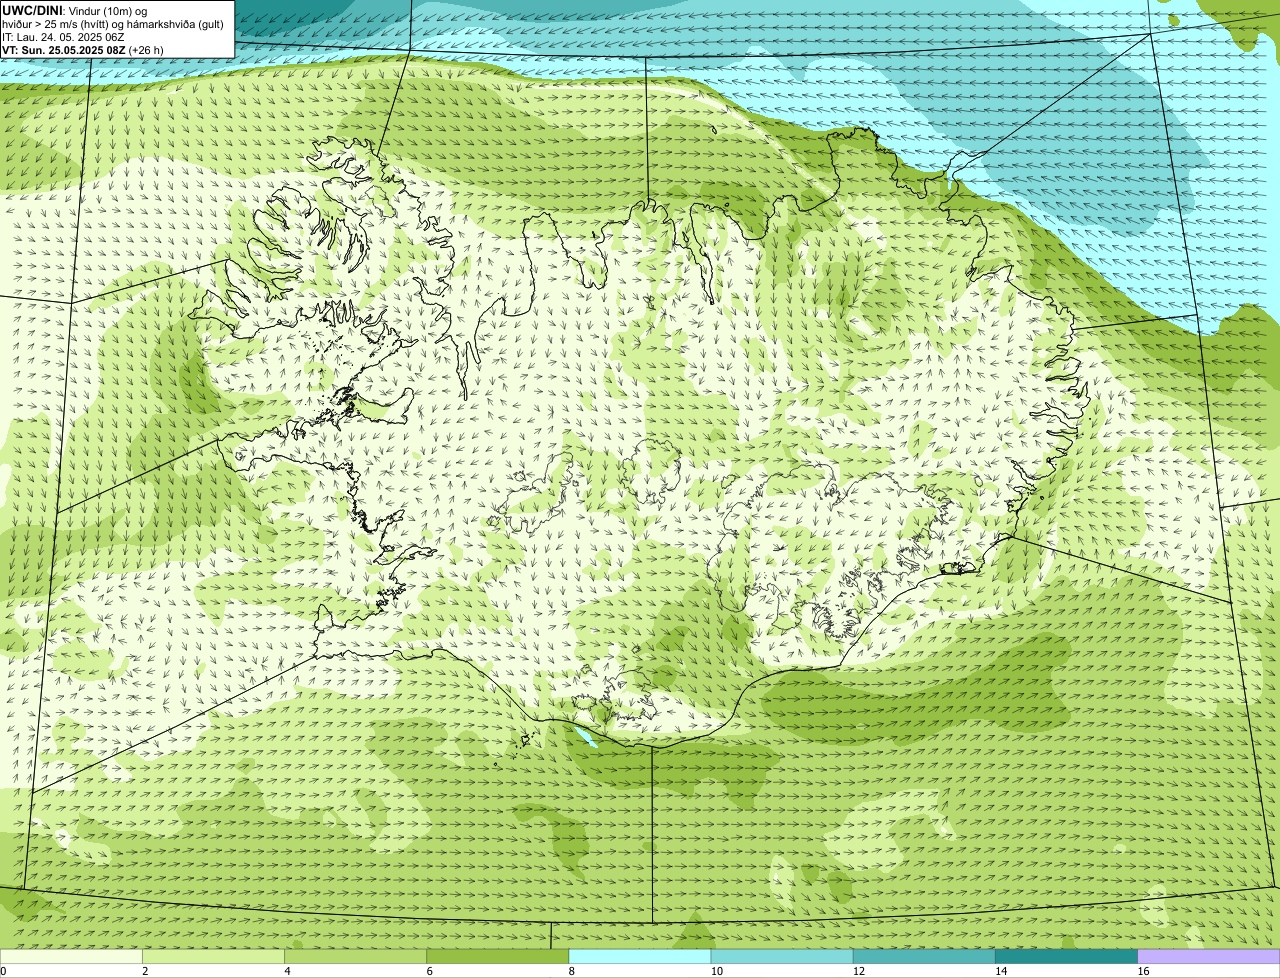Image resolution: width=1280 pixels, height=978 pixels.
Task: Click the 6–8 m/s darker green swatch
Action: (498, 957)
